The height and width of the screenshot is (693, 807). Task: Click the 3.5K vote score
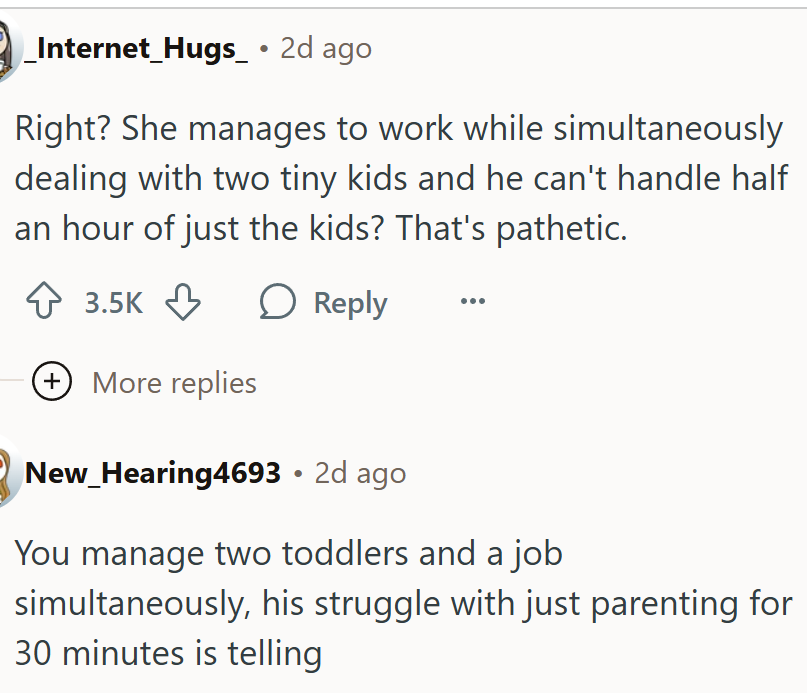click(114, 303)
